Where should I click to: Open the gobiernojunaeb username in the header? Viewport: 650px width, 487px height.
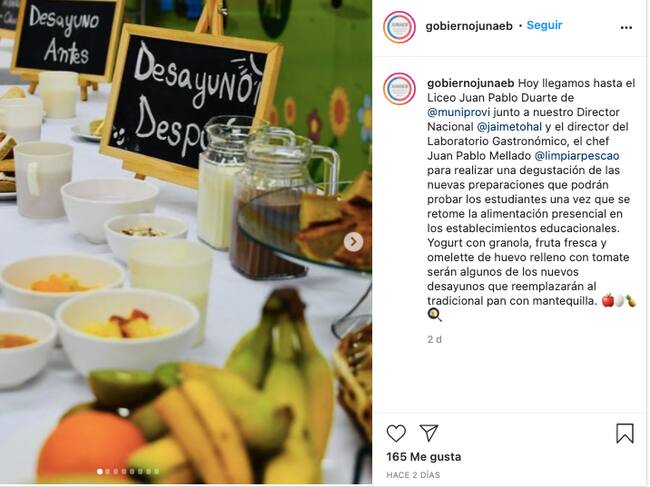click(x=469, y=26)
